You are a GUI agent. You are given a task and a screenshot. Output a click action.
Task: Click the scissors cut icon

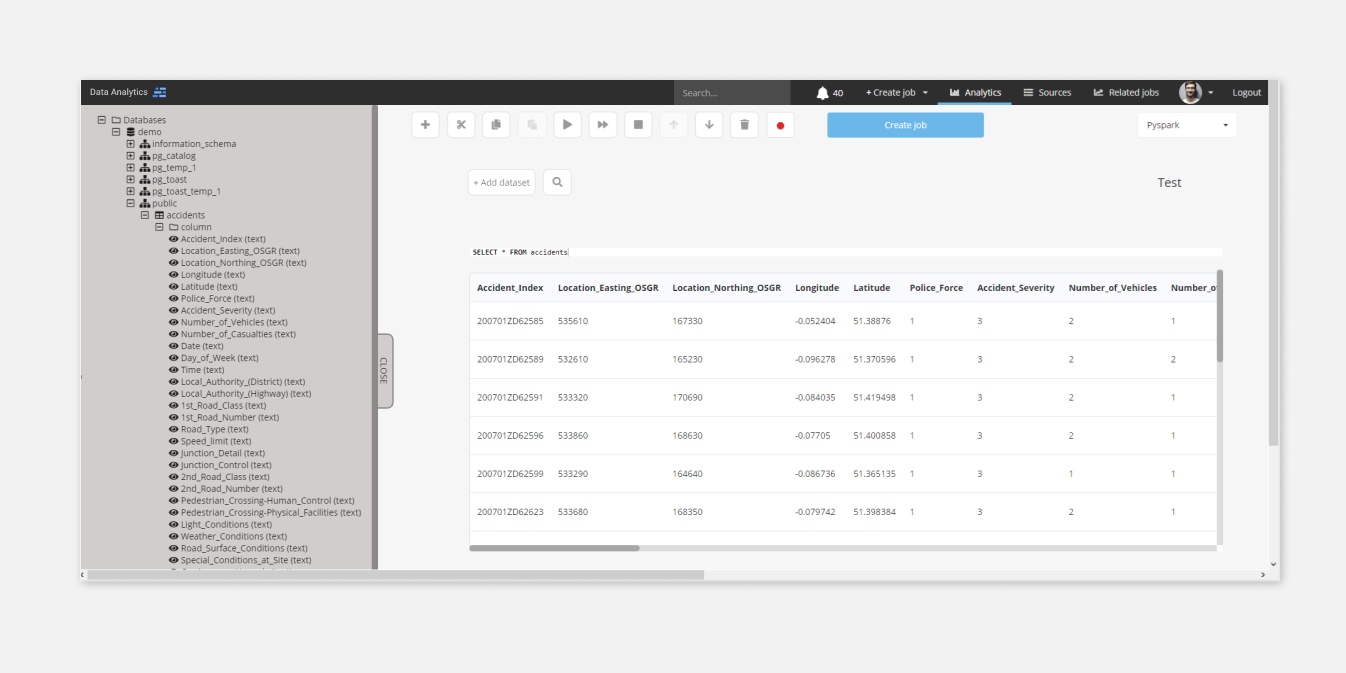pyautogui.click(x=461, y=125)
